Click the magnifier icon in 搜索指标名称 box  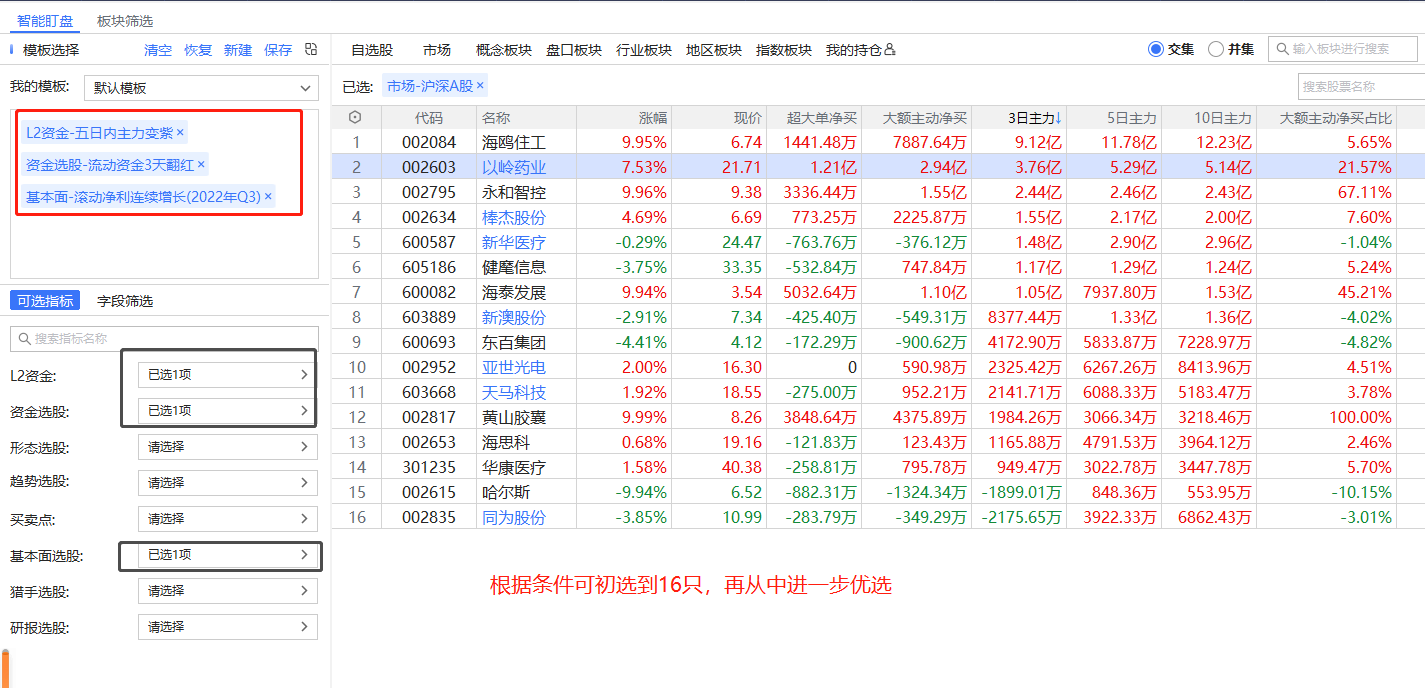(x=24, y=338)
